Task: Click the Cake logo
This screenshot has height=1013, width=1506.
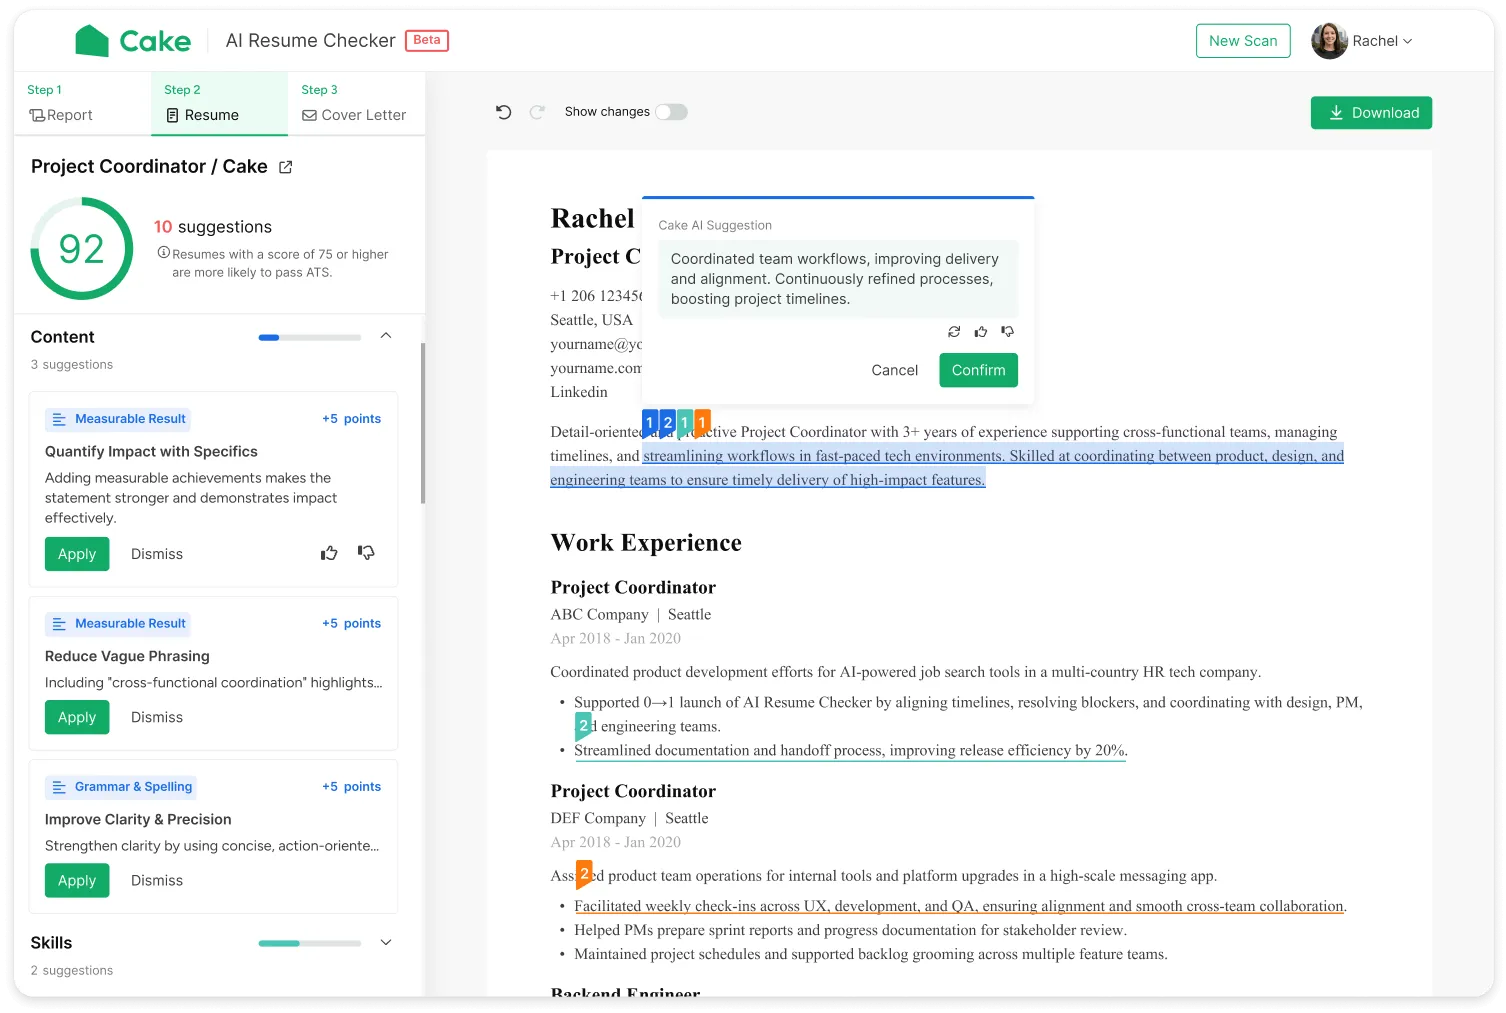Action: tap(133, 41)
